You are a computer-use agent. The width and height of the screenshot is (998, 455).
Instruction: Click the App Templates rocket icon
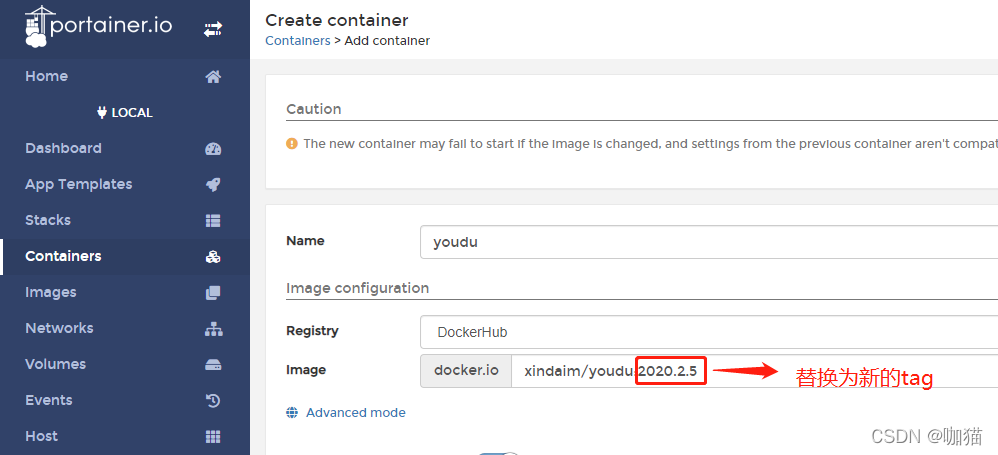(213, 185)
